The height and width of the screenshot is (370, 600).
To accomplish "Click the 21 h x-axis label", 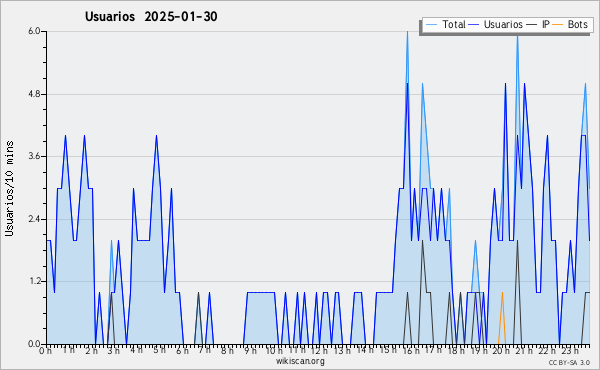I will pyautogui.click(x=524, y=351).
